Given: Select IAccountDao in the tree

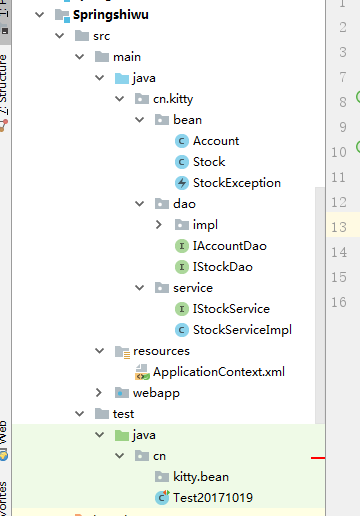Looking at the screenshot, I should (230, 246).
